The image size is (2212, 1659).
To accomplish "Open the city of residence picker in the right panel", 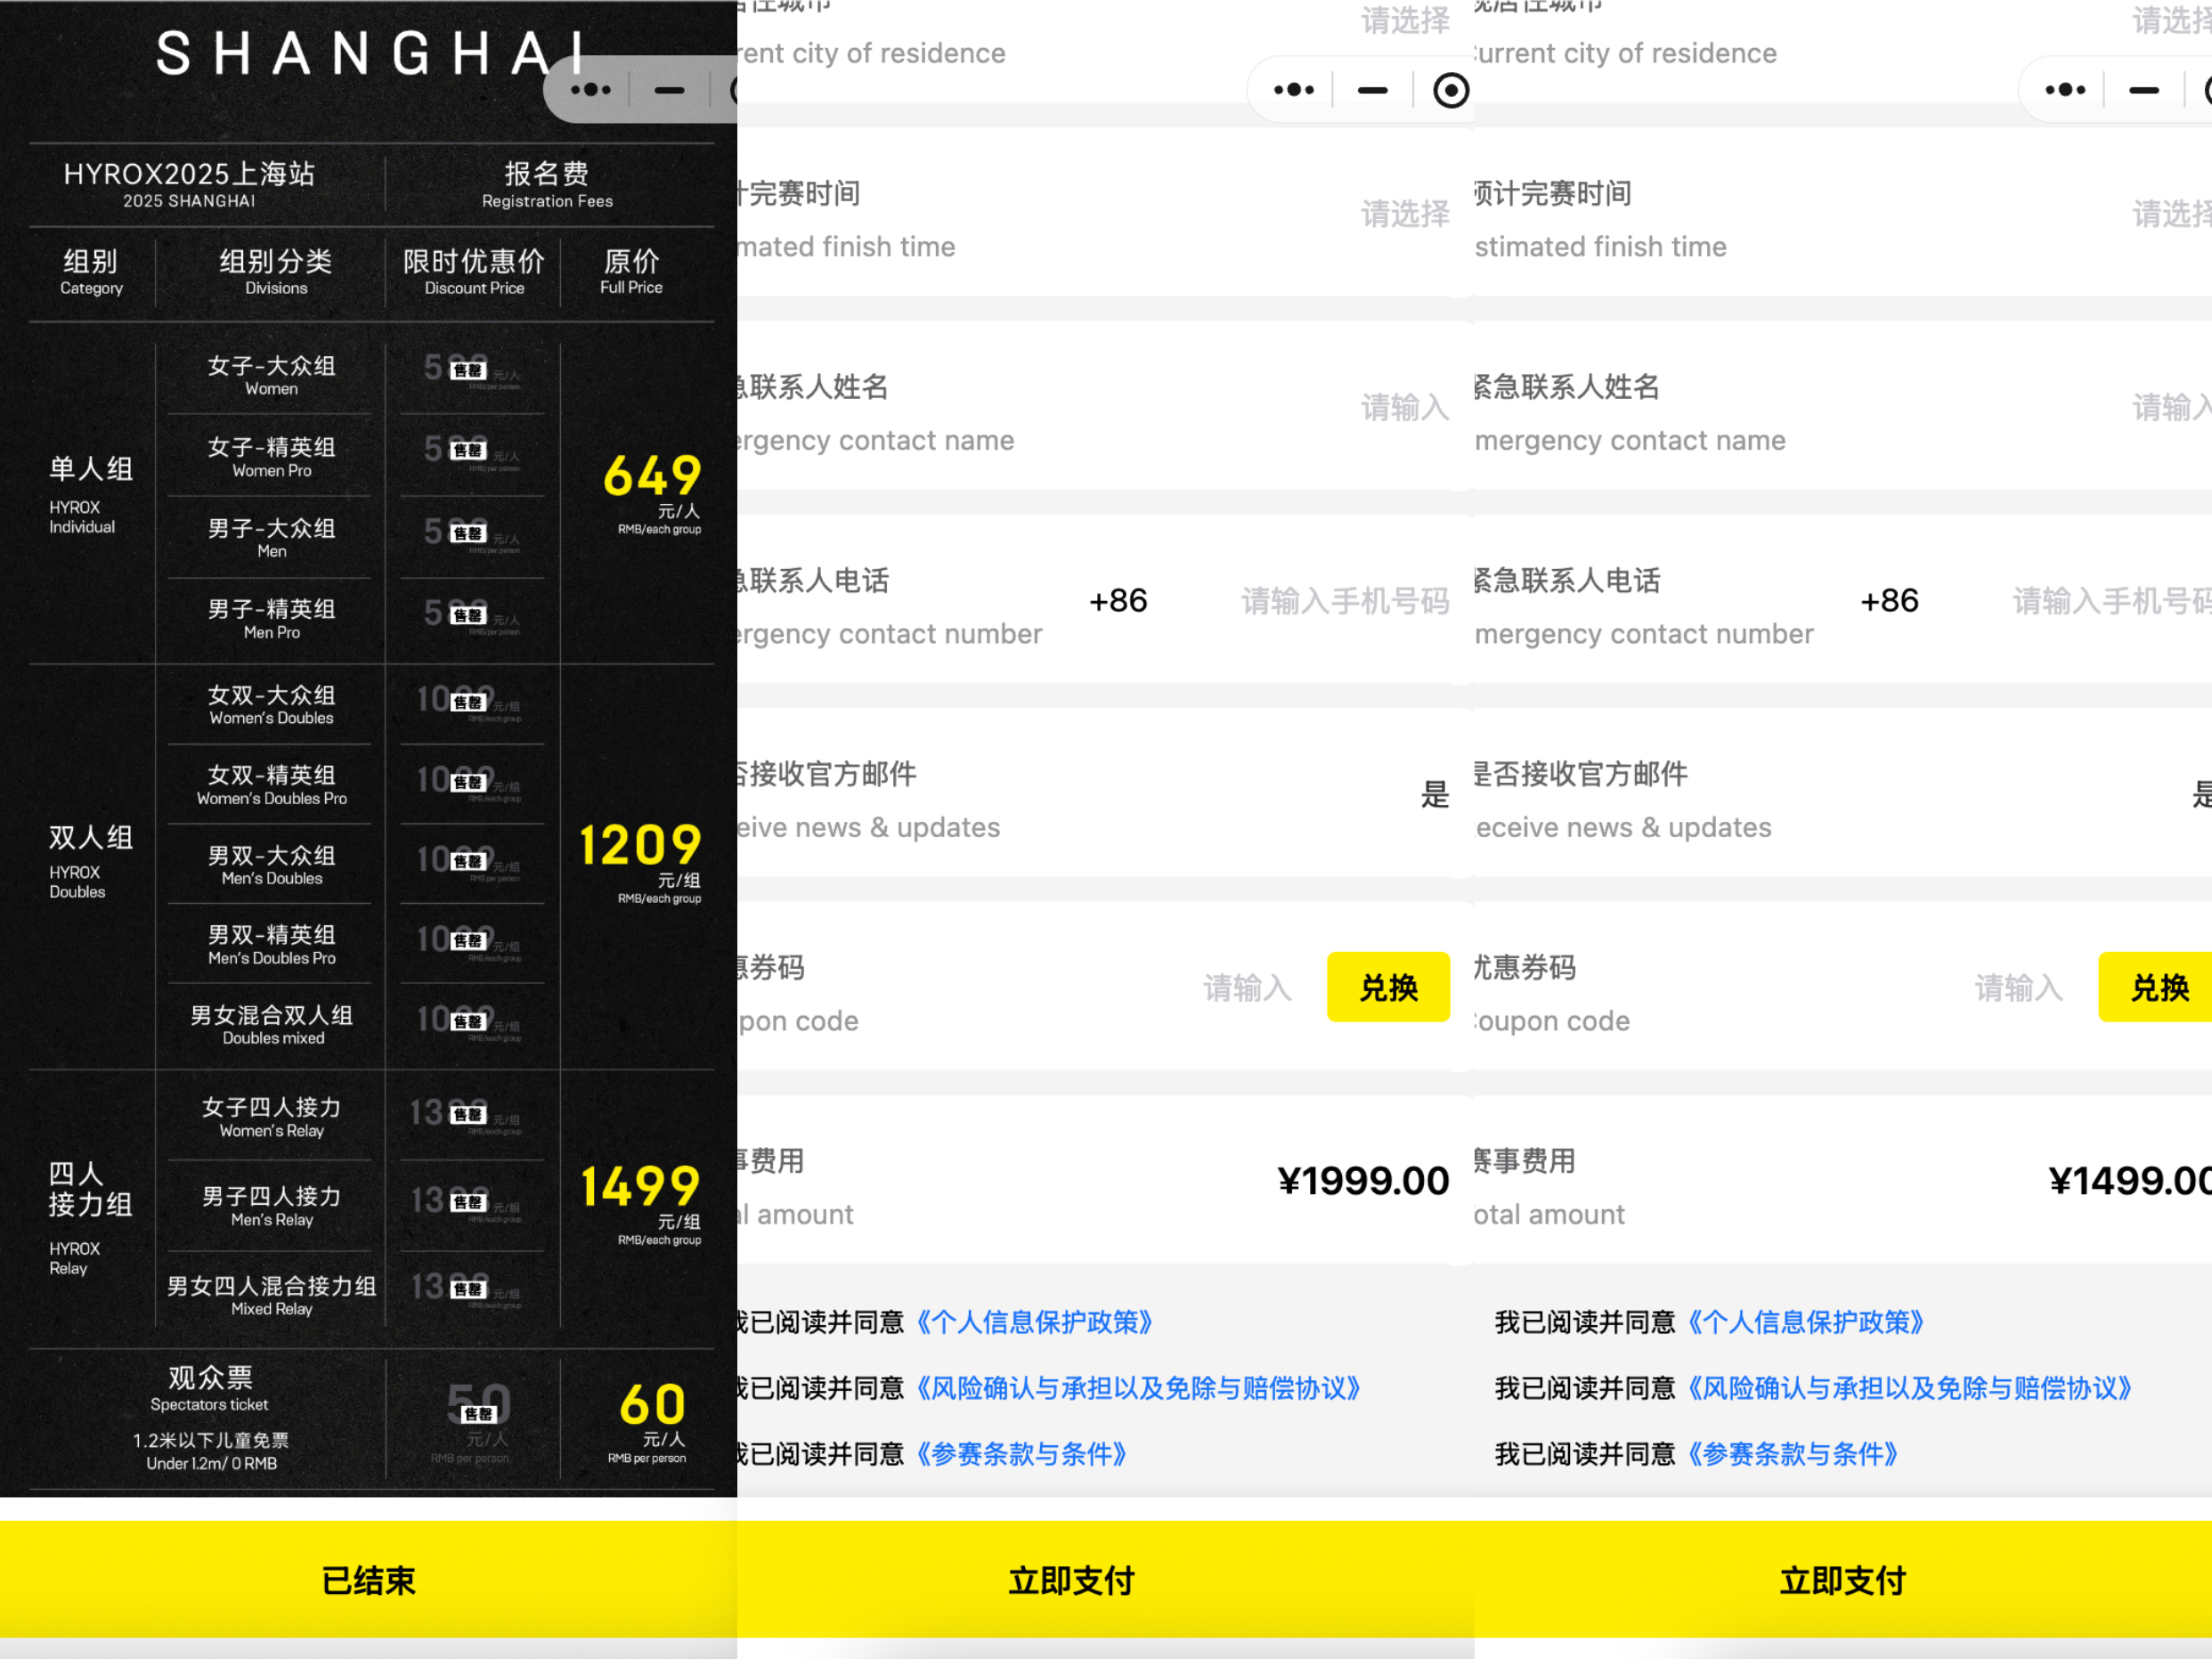I will point(2171,20).
